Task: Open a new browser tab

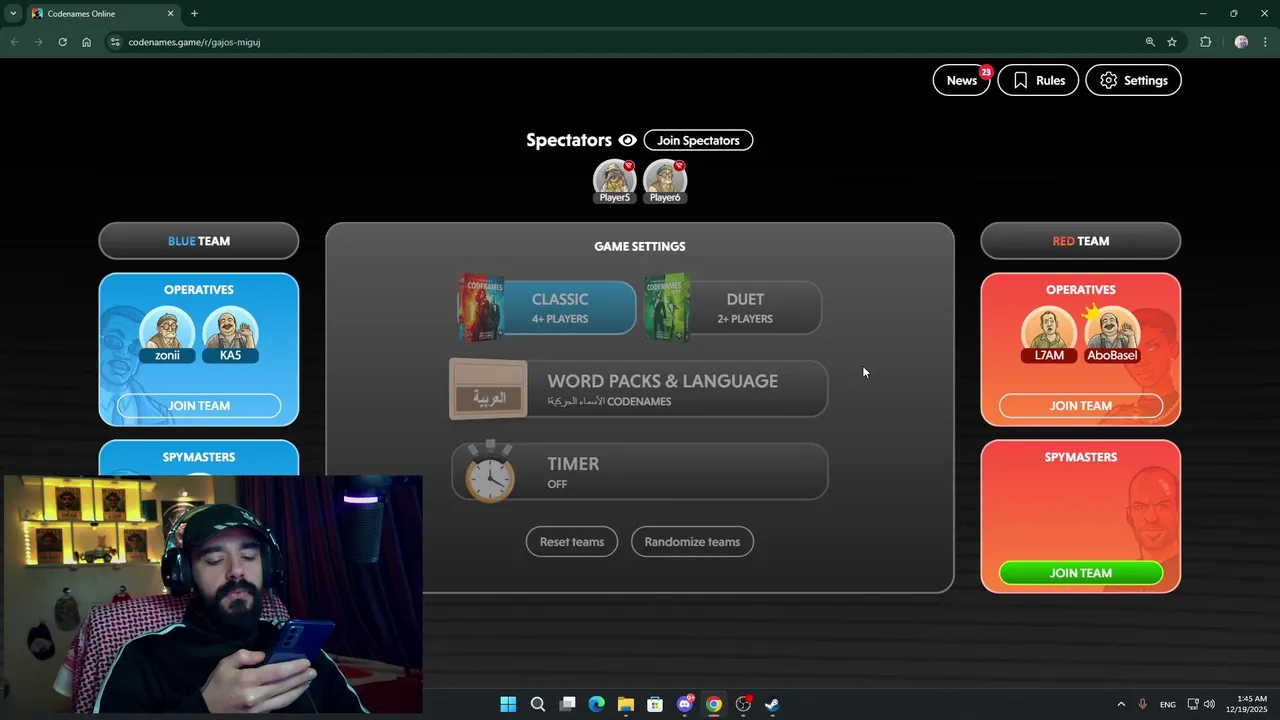Action: coord(194,14)
